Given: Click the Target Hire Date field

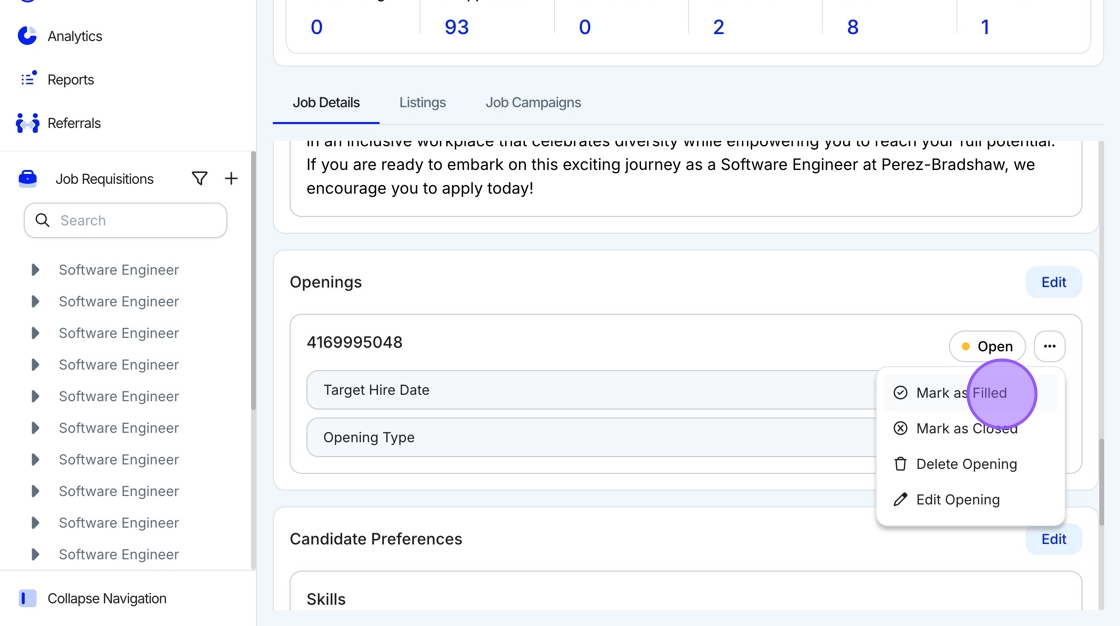Looking at the screenshot, I should (591, 389).
